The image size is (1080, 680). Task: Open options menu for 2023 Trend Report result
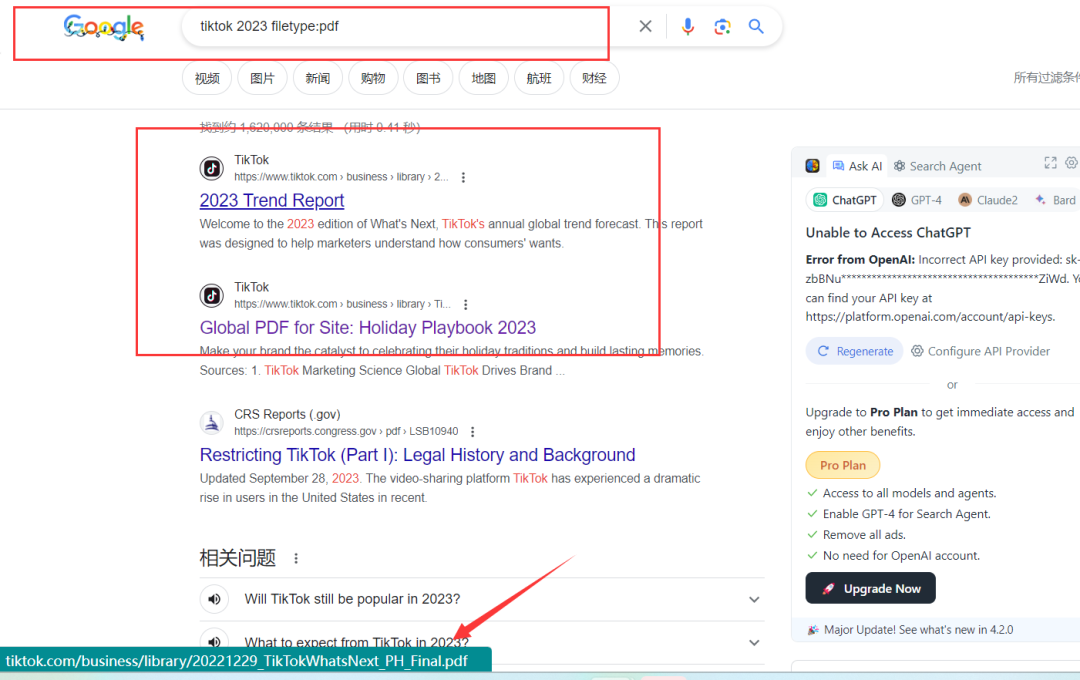coord(464,177)
